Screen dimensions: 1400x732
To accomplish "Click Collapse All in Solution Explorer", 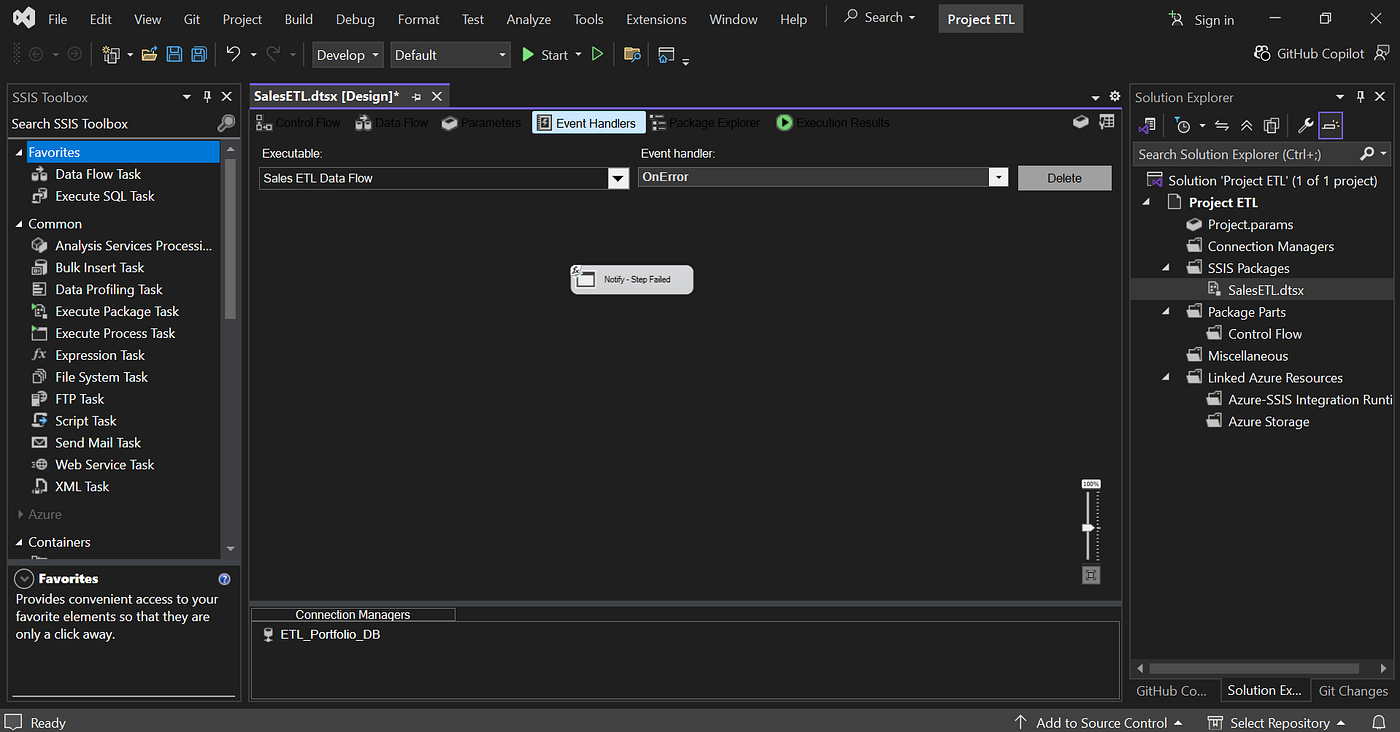I will pyautogui.click(x=1246, y=125).
